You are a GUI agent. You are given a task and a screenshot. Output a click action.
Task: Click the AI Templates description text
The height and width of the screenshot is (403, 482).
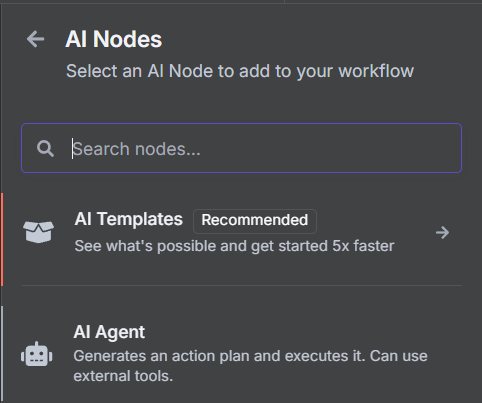pos(234,246)
